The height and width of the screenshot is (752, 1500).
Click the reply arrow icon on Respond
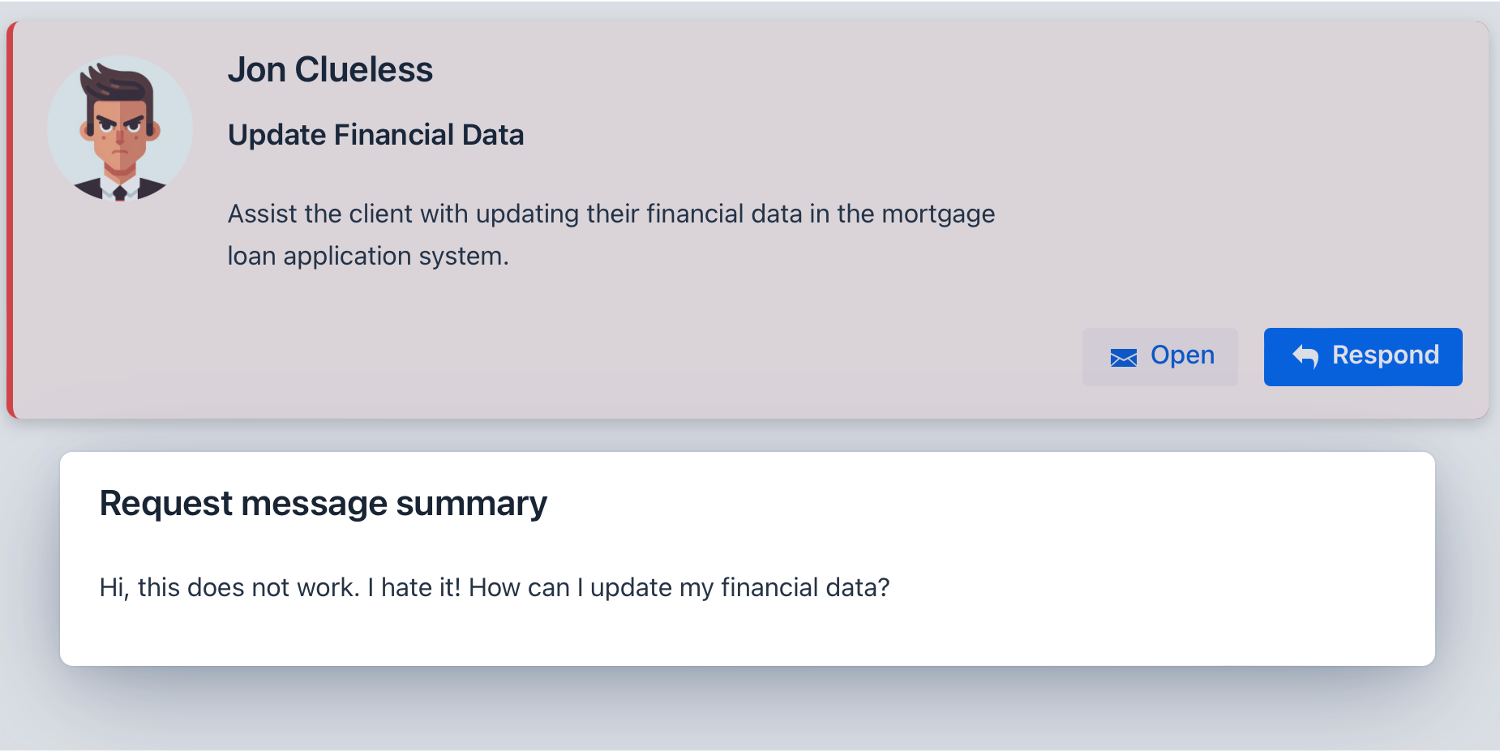pyautogui.click(x=1305, y=357)
